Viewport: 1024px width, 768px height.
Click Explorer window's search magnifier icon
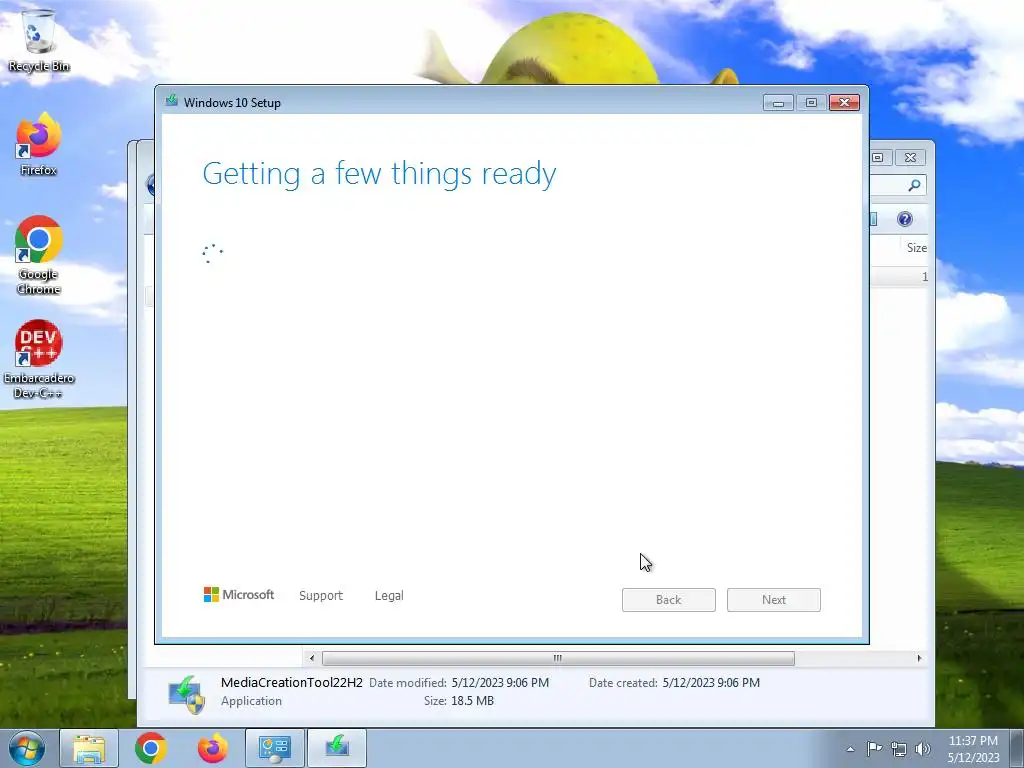tap(914, 185)
